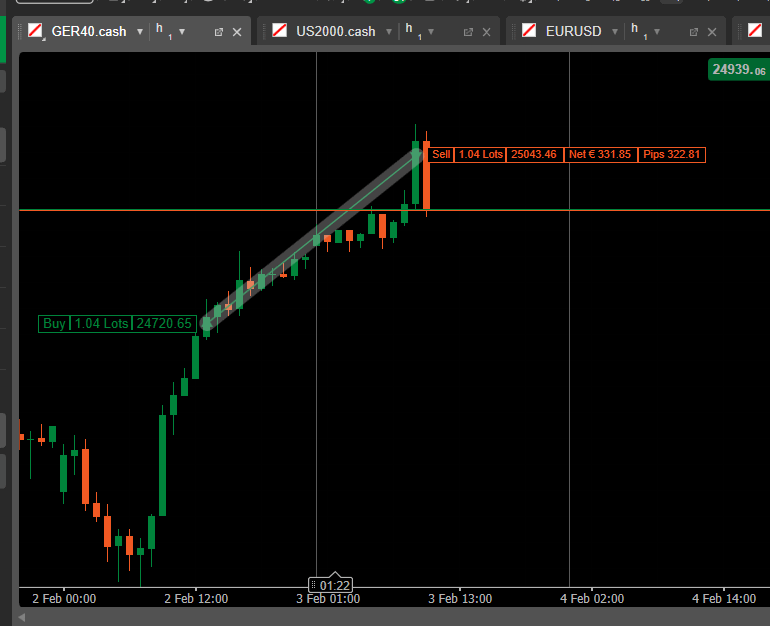Viewport: 770px width, 626px height.
Task: Click the Pips 322.81 box
Action: pyautogui.click(x=671, y=155)
